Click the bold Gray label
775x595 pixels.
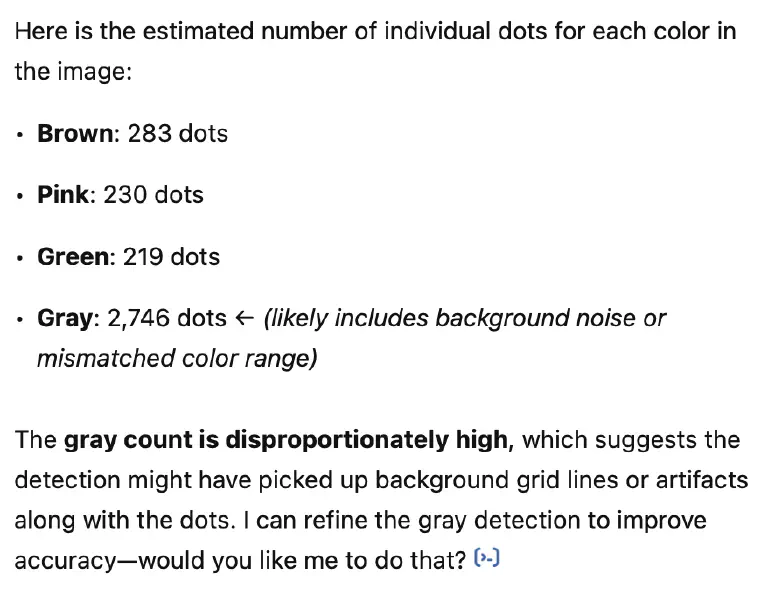[65, 318]
